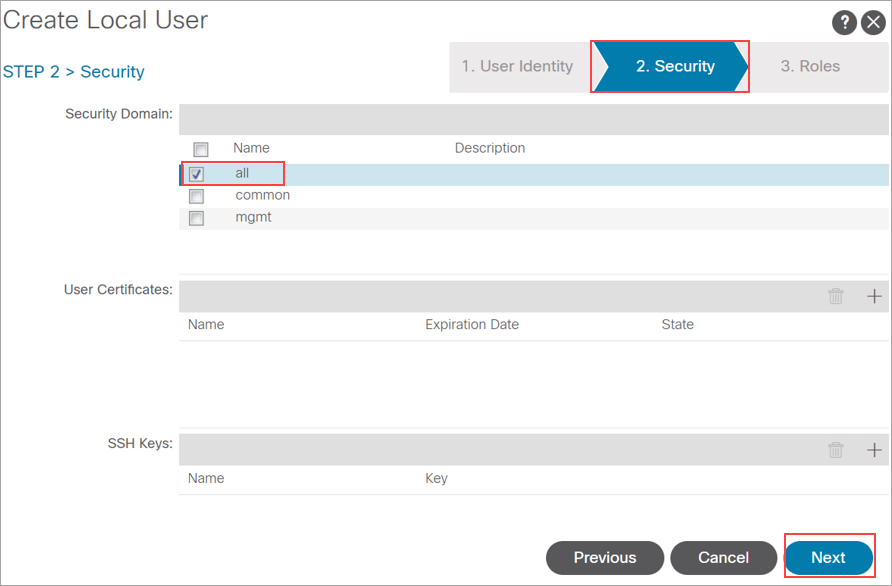Proceed with the Next button

pyautogui.click(x=829, y=558)
